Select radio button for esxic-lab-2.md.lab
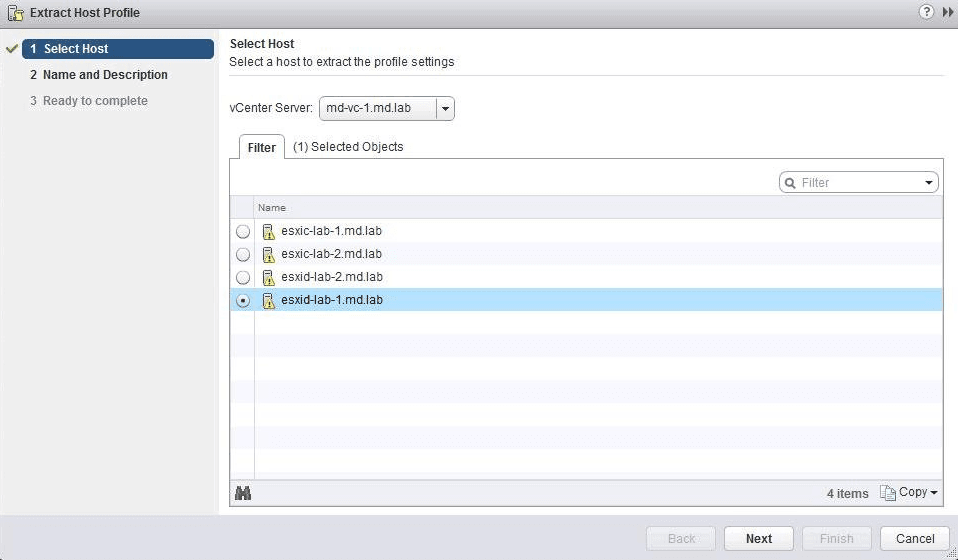 [243, 255]
